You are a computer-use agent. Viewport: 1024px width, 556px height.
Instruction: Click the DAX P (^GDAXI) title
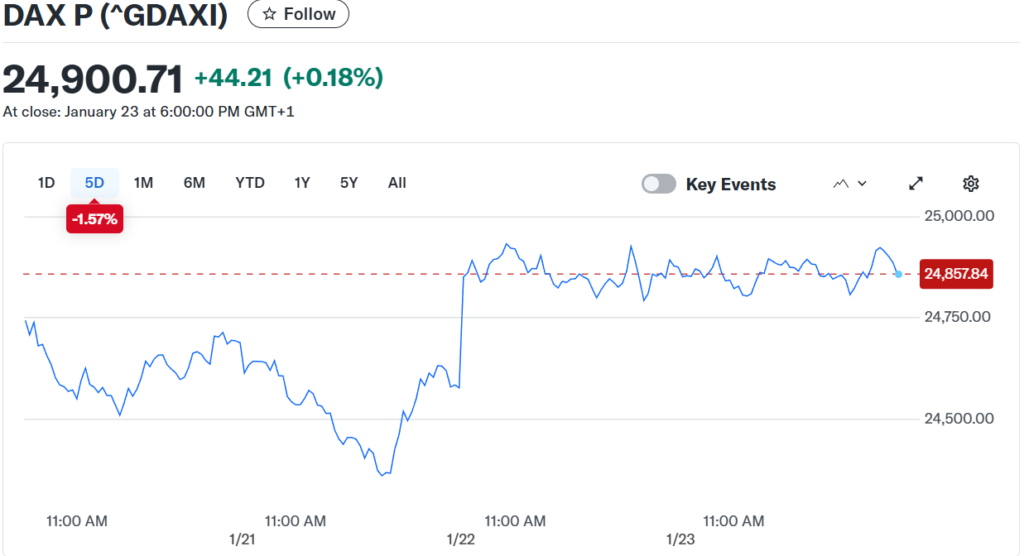pyautogui.click(x=116, y=15)
